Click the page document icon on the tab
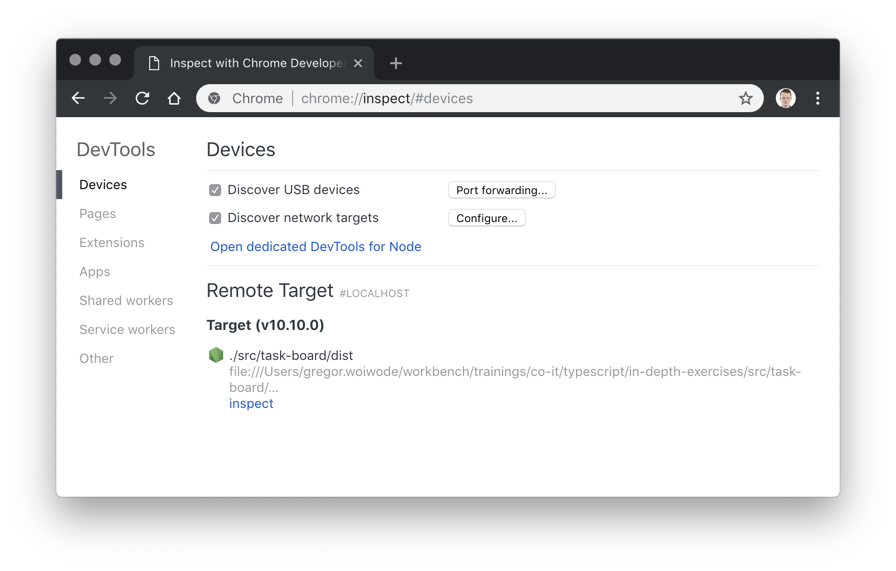Screen dimensions: 896x571 point(153,63)
